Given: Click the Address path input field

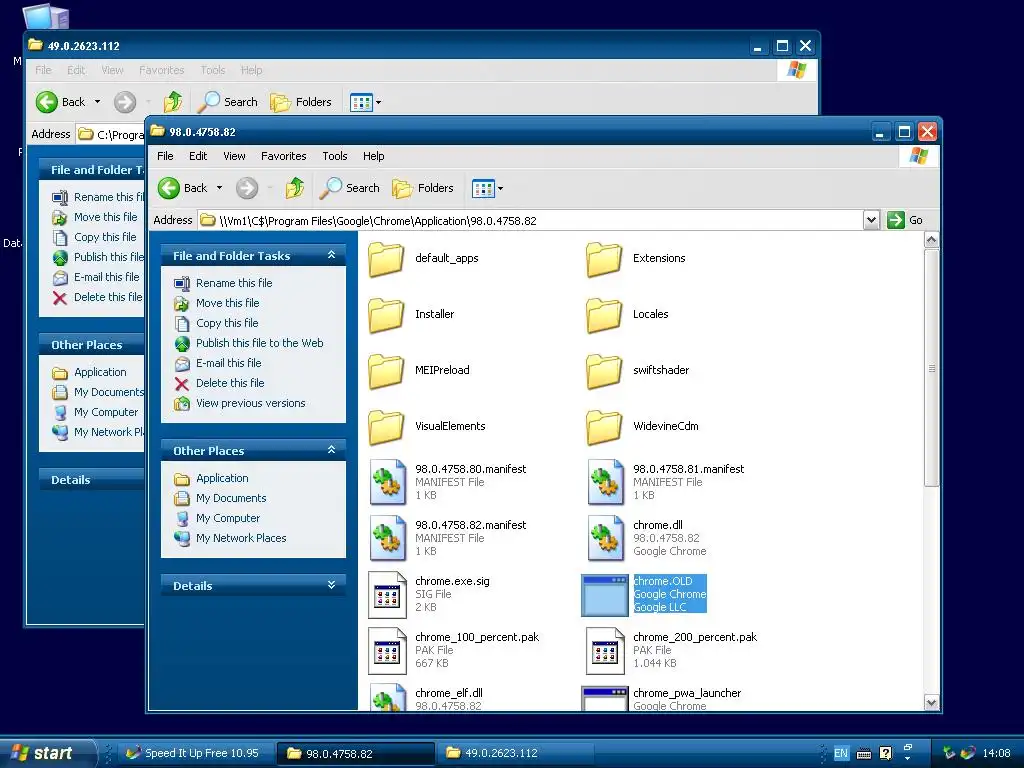Looking at the screenshot, I should pyautogui.click(x=530, y=221).
